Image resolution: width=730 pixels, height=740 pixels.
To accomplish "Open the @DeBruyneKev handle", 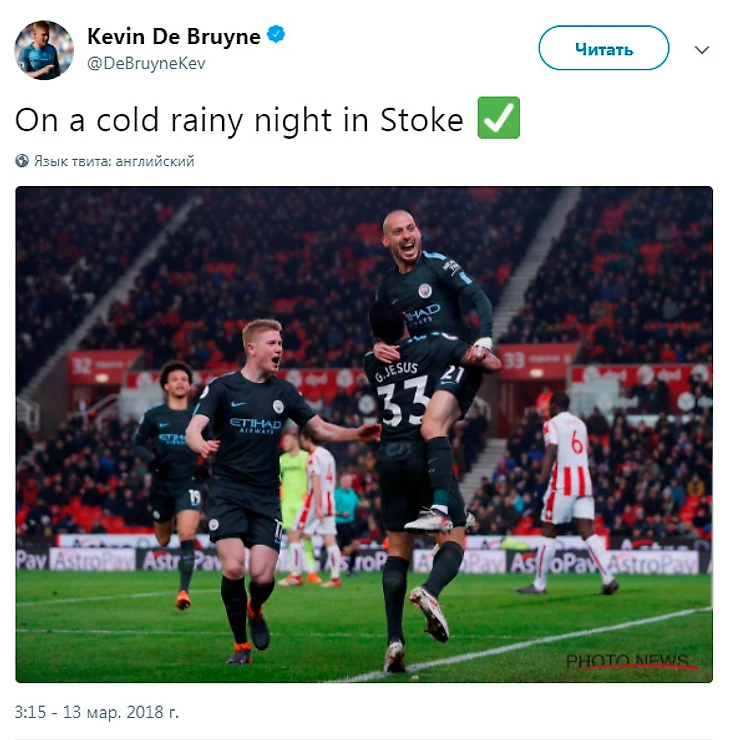I will coord(146,63).
